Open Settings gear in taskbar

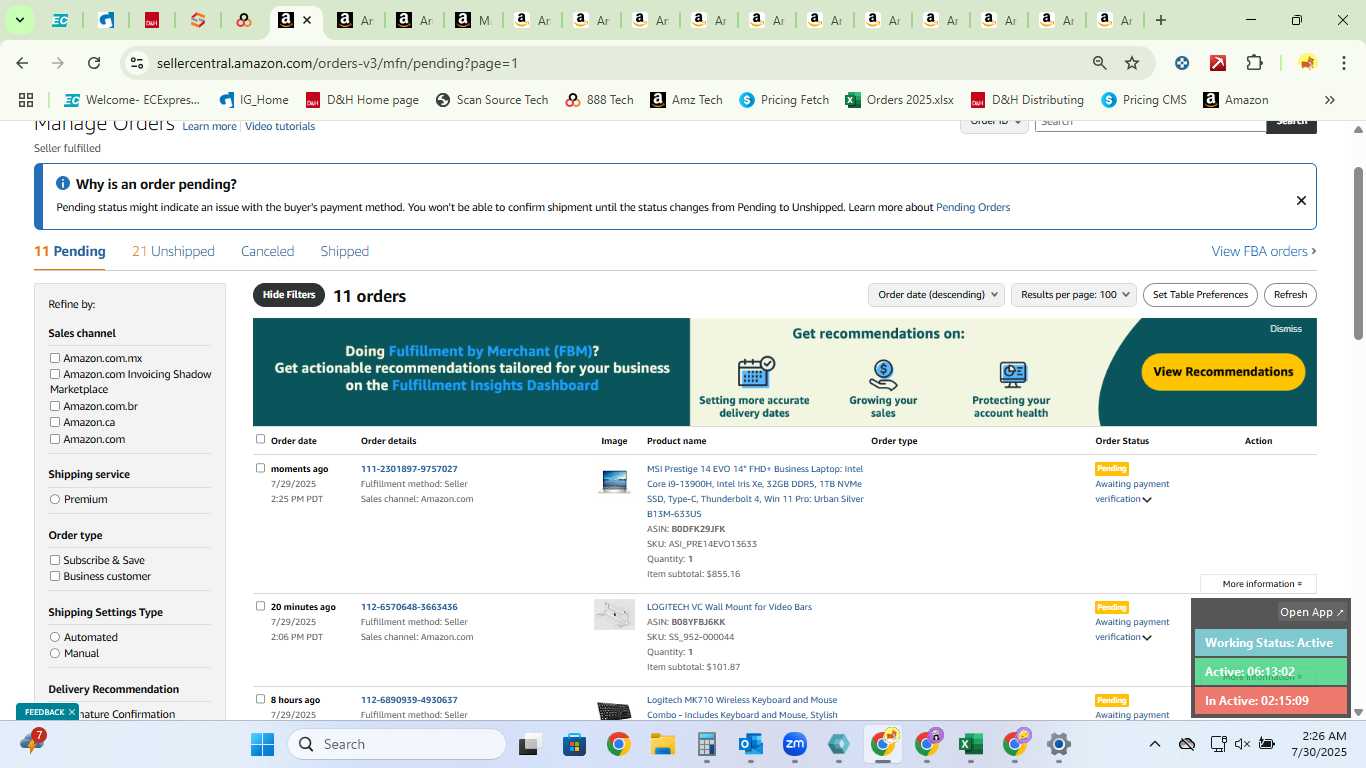coord(1059,744)
